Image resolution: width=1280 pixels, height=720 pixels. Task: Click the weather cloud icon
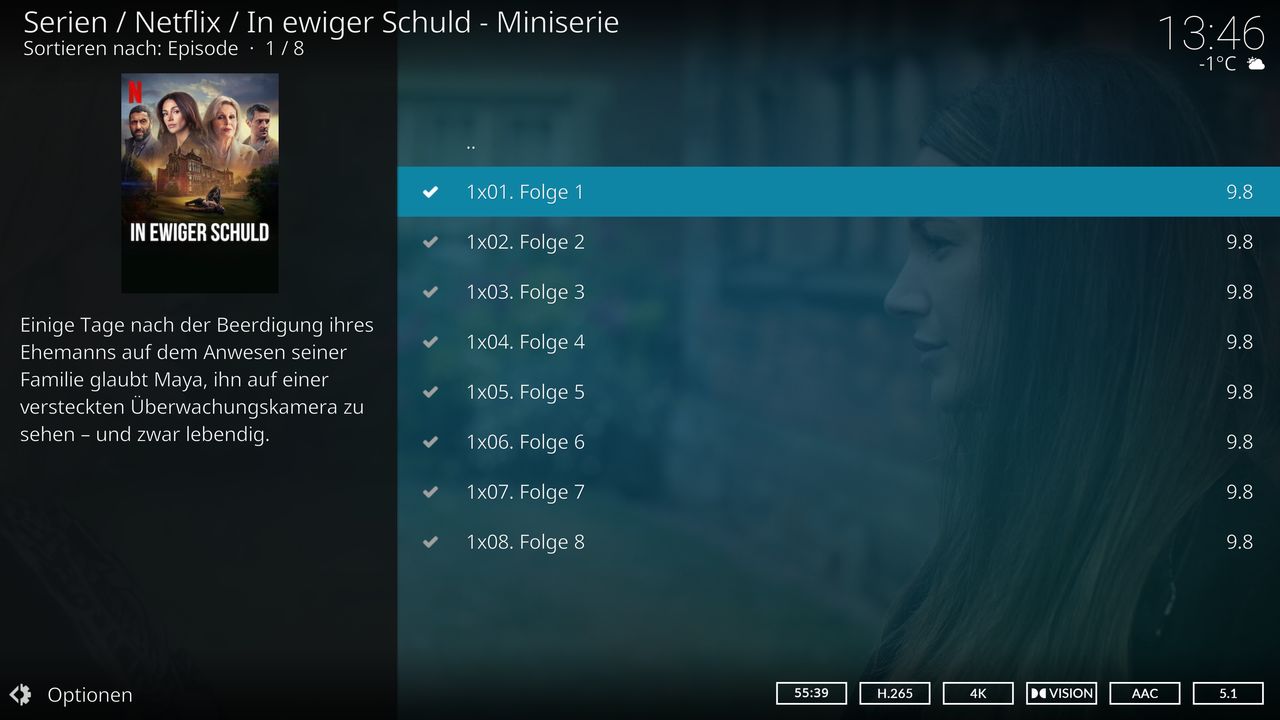(1256, 64)
